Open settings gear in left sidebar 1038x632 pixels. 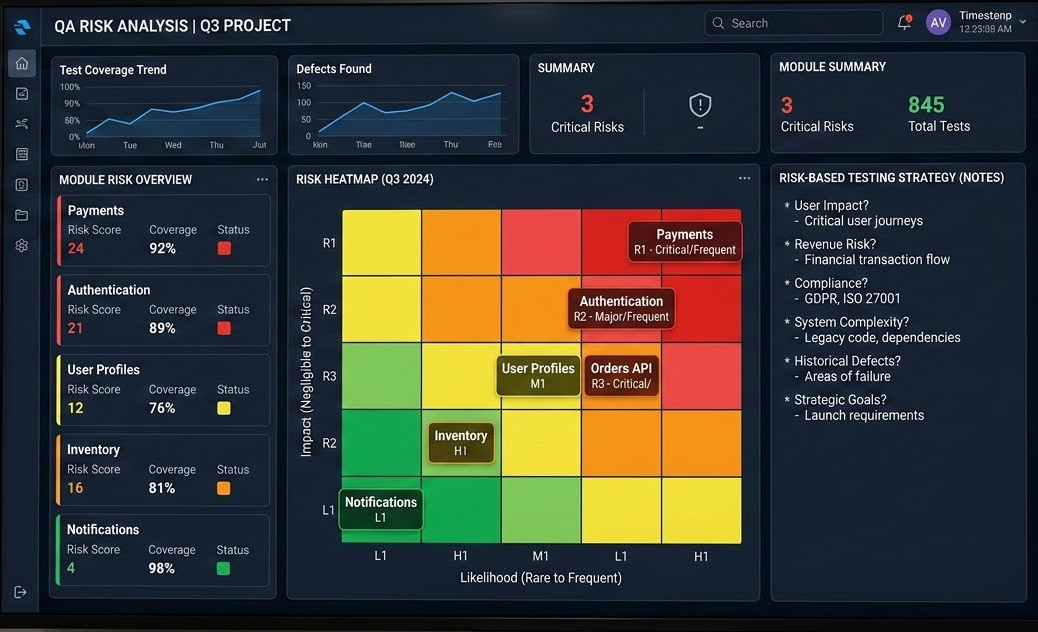pos(22,245)
